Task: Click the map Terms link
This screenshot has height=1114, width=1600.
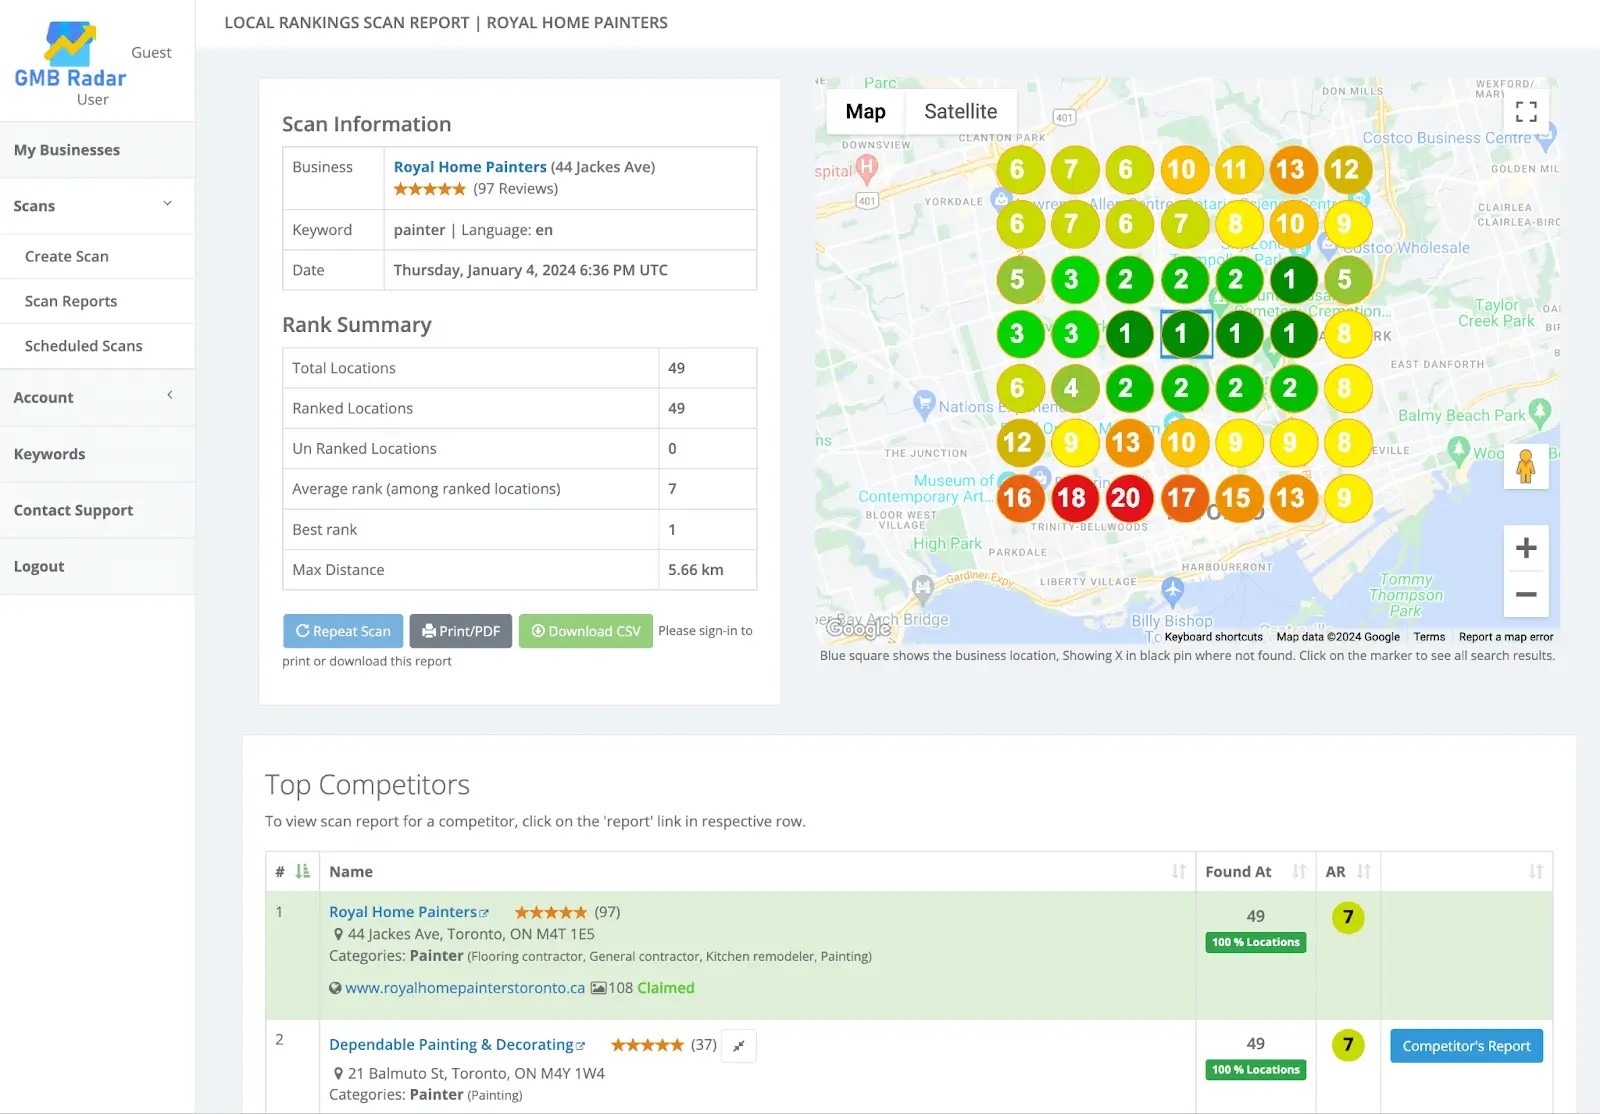Action: tap(1429, 637)
